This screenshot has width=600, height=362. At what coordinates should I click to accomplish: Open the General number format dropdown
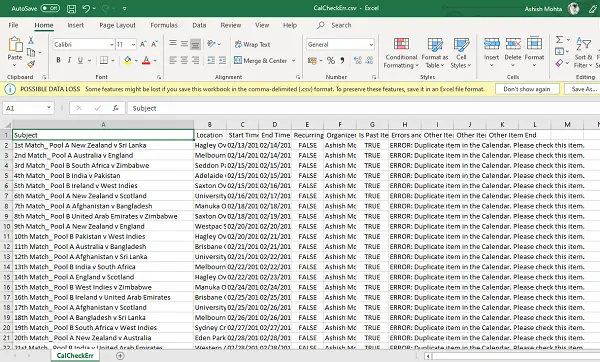(x=371, y=45)
